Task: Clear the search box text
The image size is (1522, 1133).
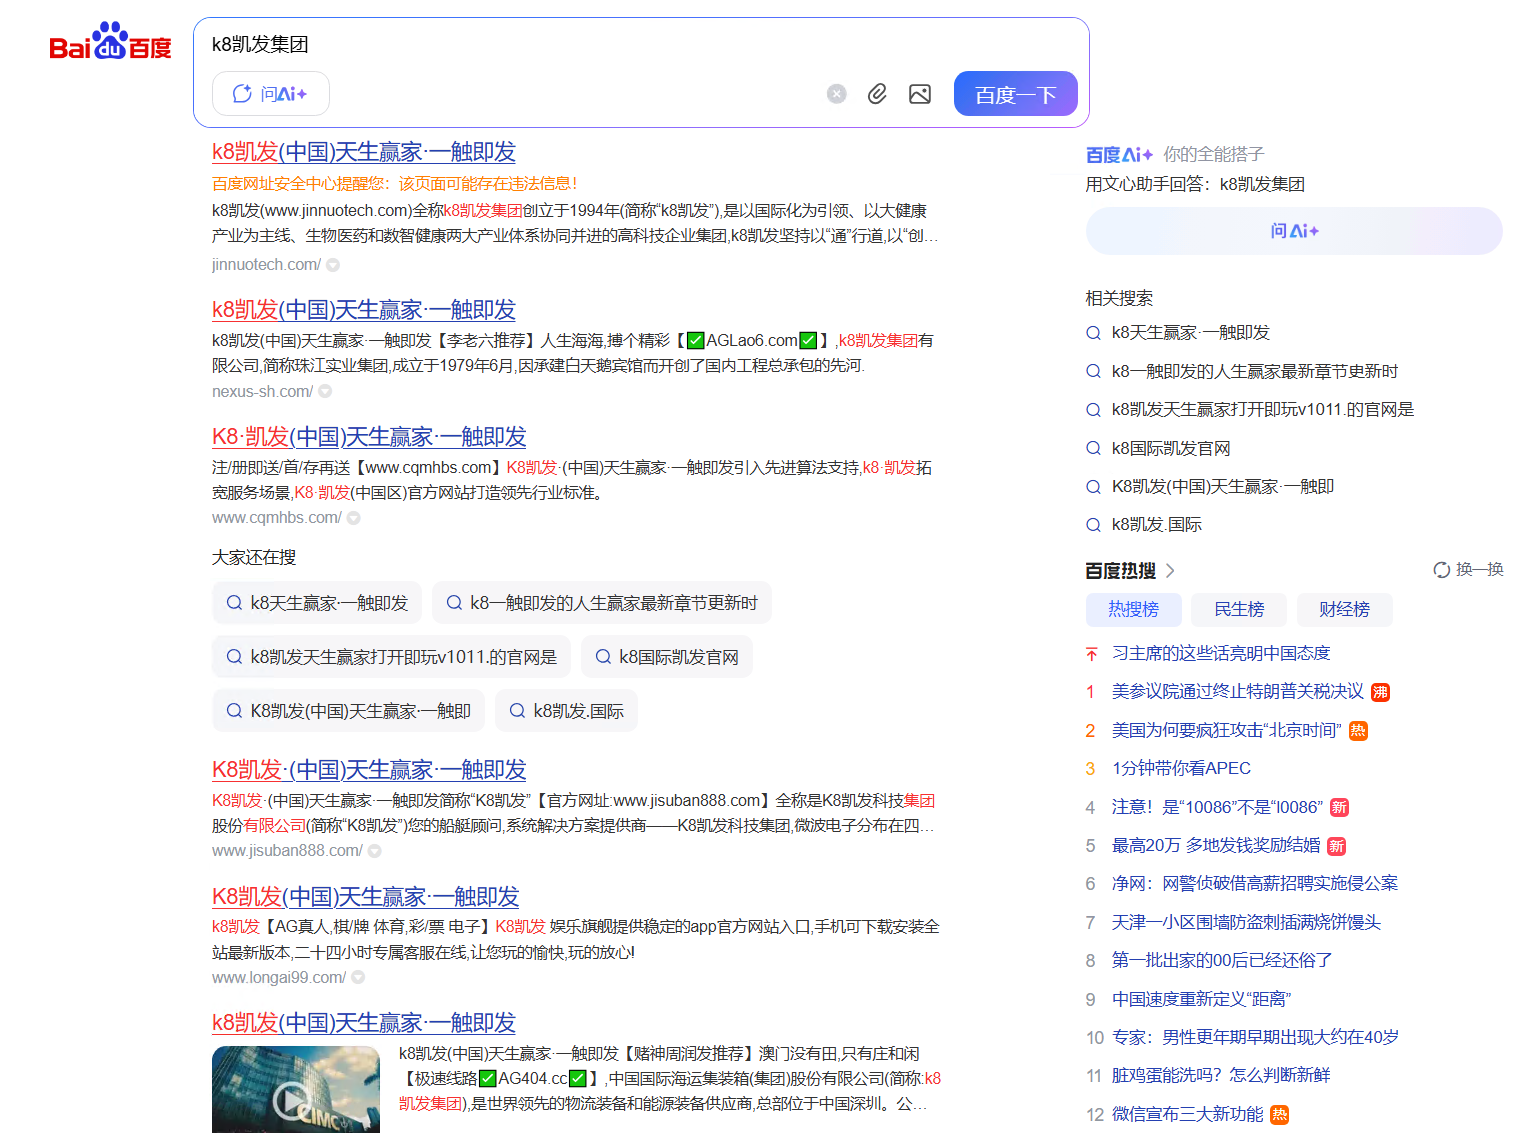Action: (837, 94)
